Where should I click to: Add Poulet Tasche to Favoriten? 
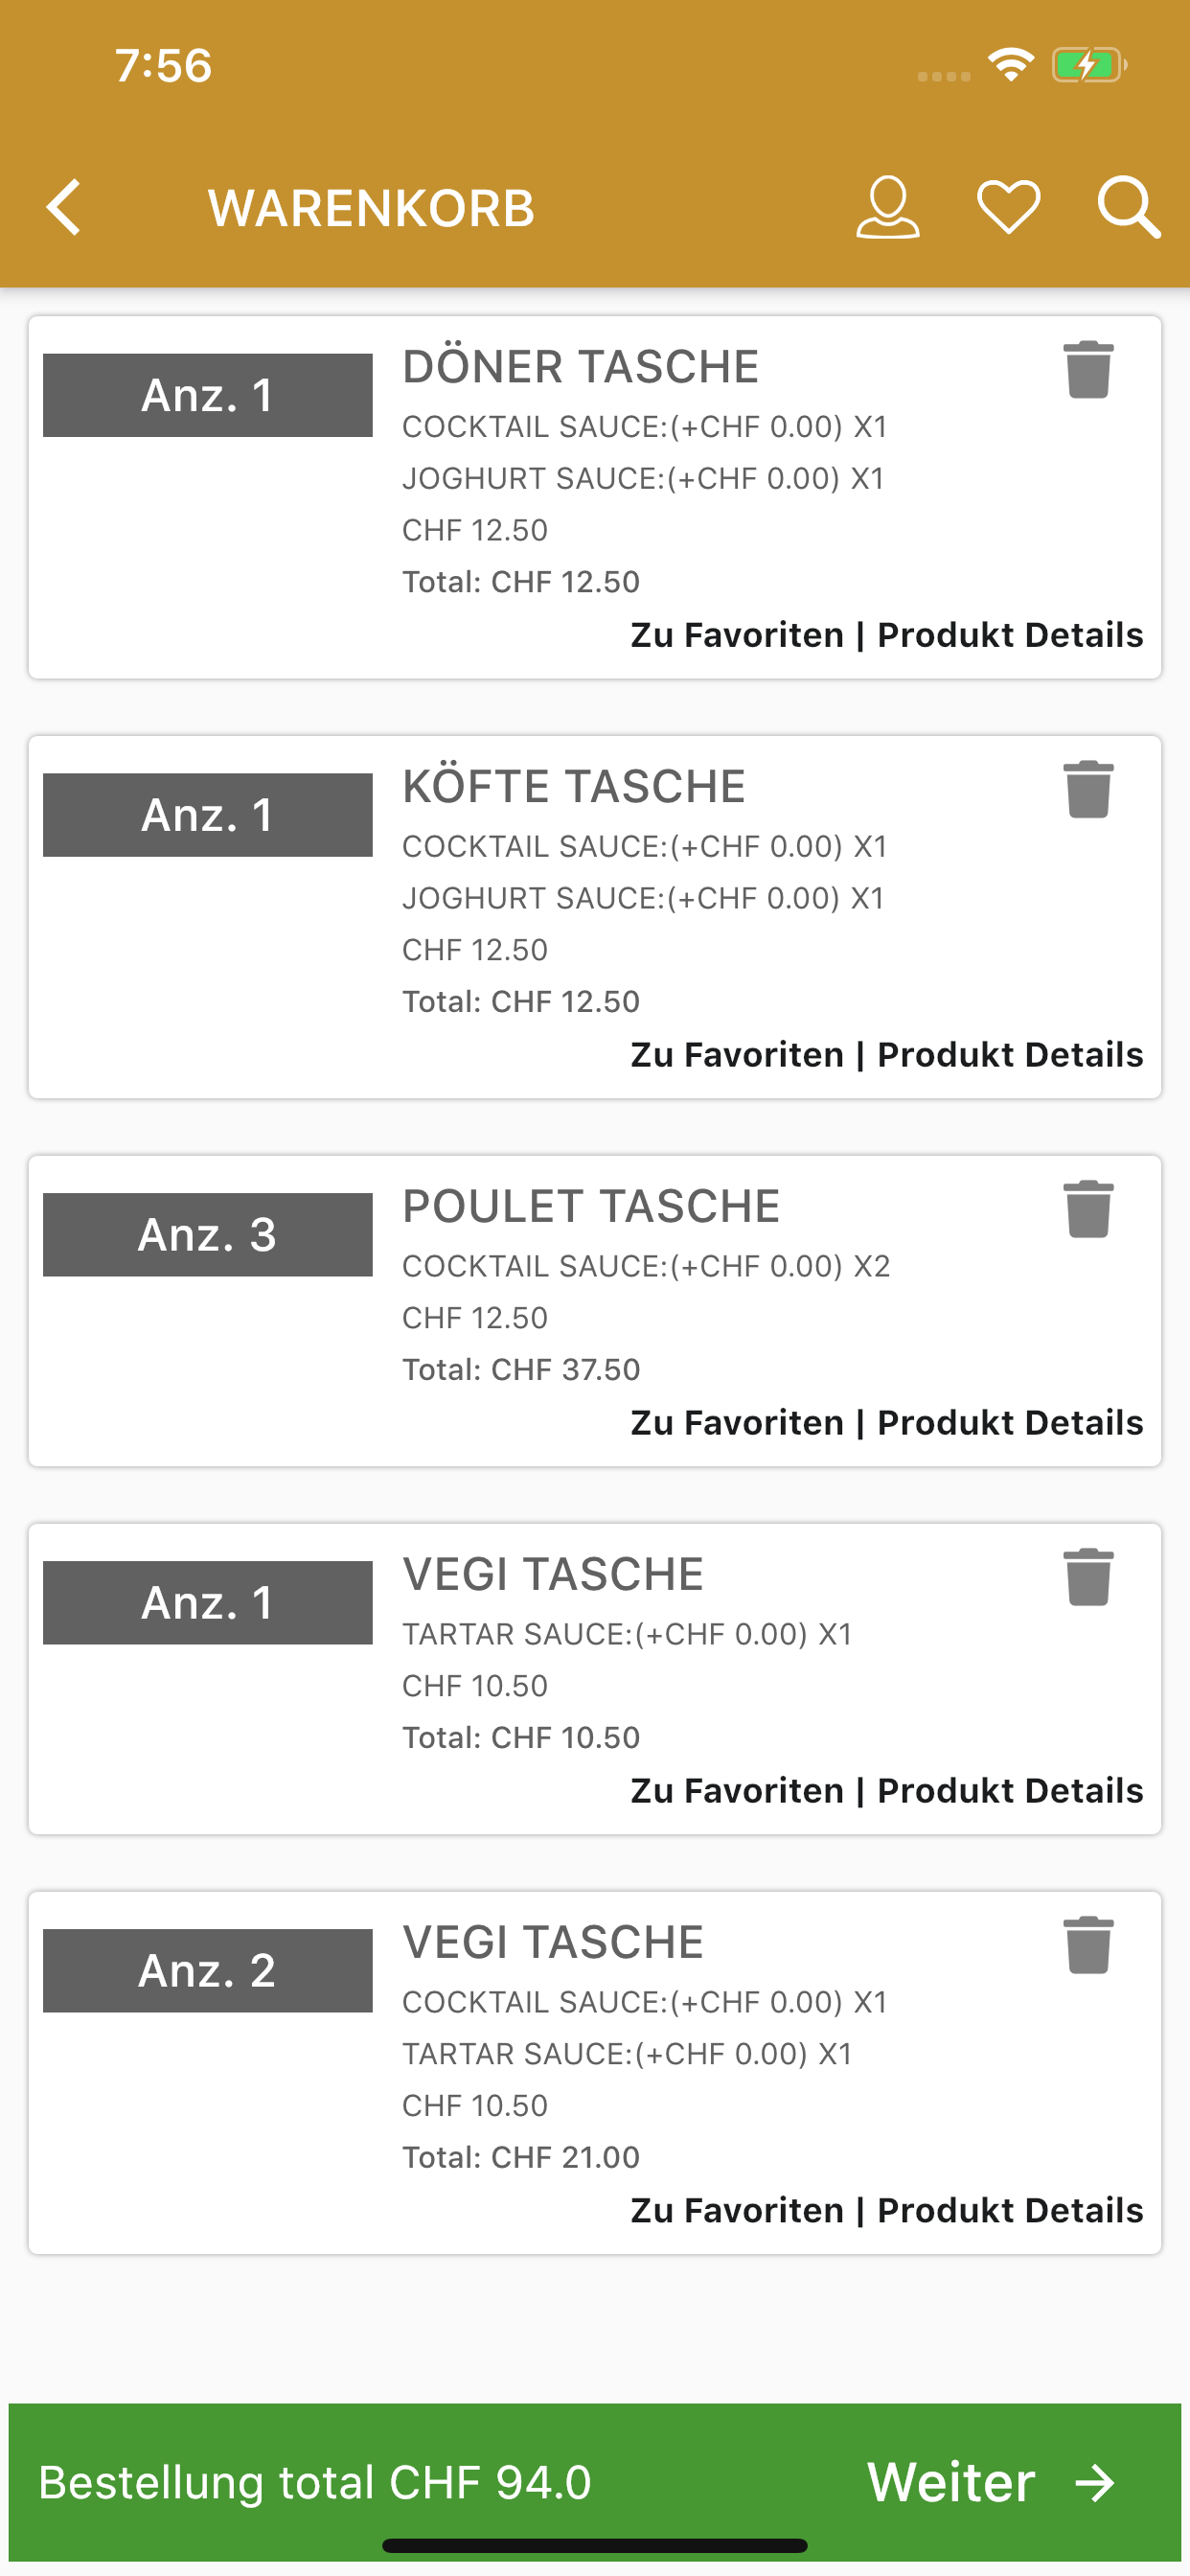pyautogui.click(x=737, y=1423)
